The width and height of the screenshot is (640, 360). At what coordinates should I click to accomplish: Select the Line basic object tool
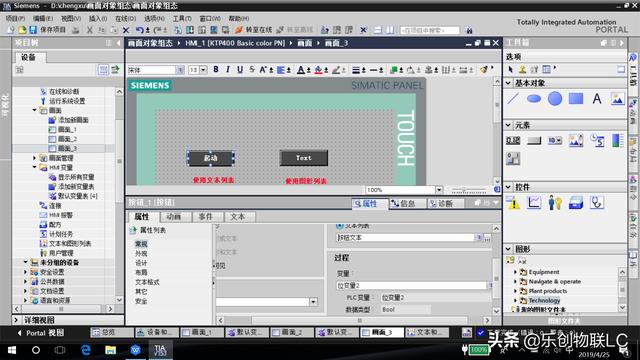tap(513, 98)
